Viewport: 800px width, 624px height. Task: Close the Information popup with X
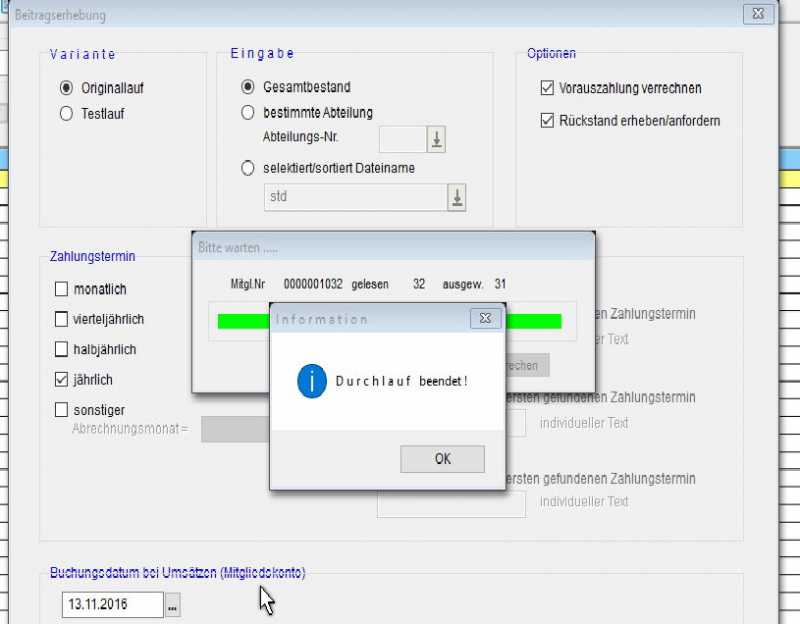point(485,318)
